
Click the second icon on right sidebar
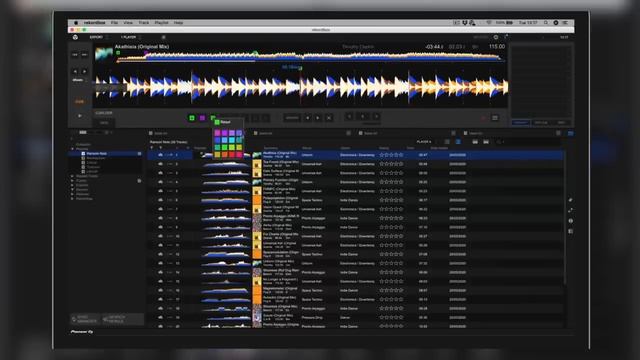570,211
